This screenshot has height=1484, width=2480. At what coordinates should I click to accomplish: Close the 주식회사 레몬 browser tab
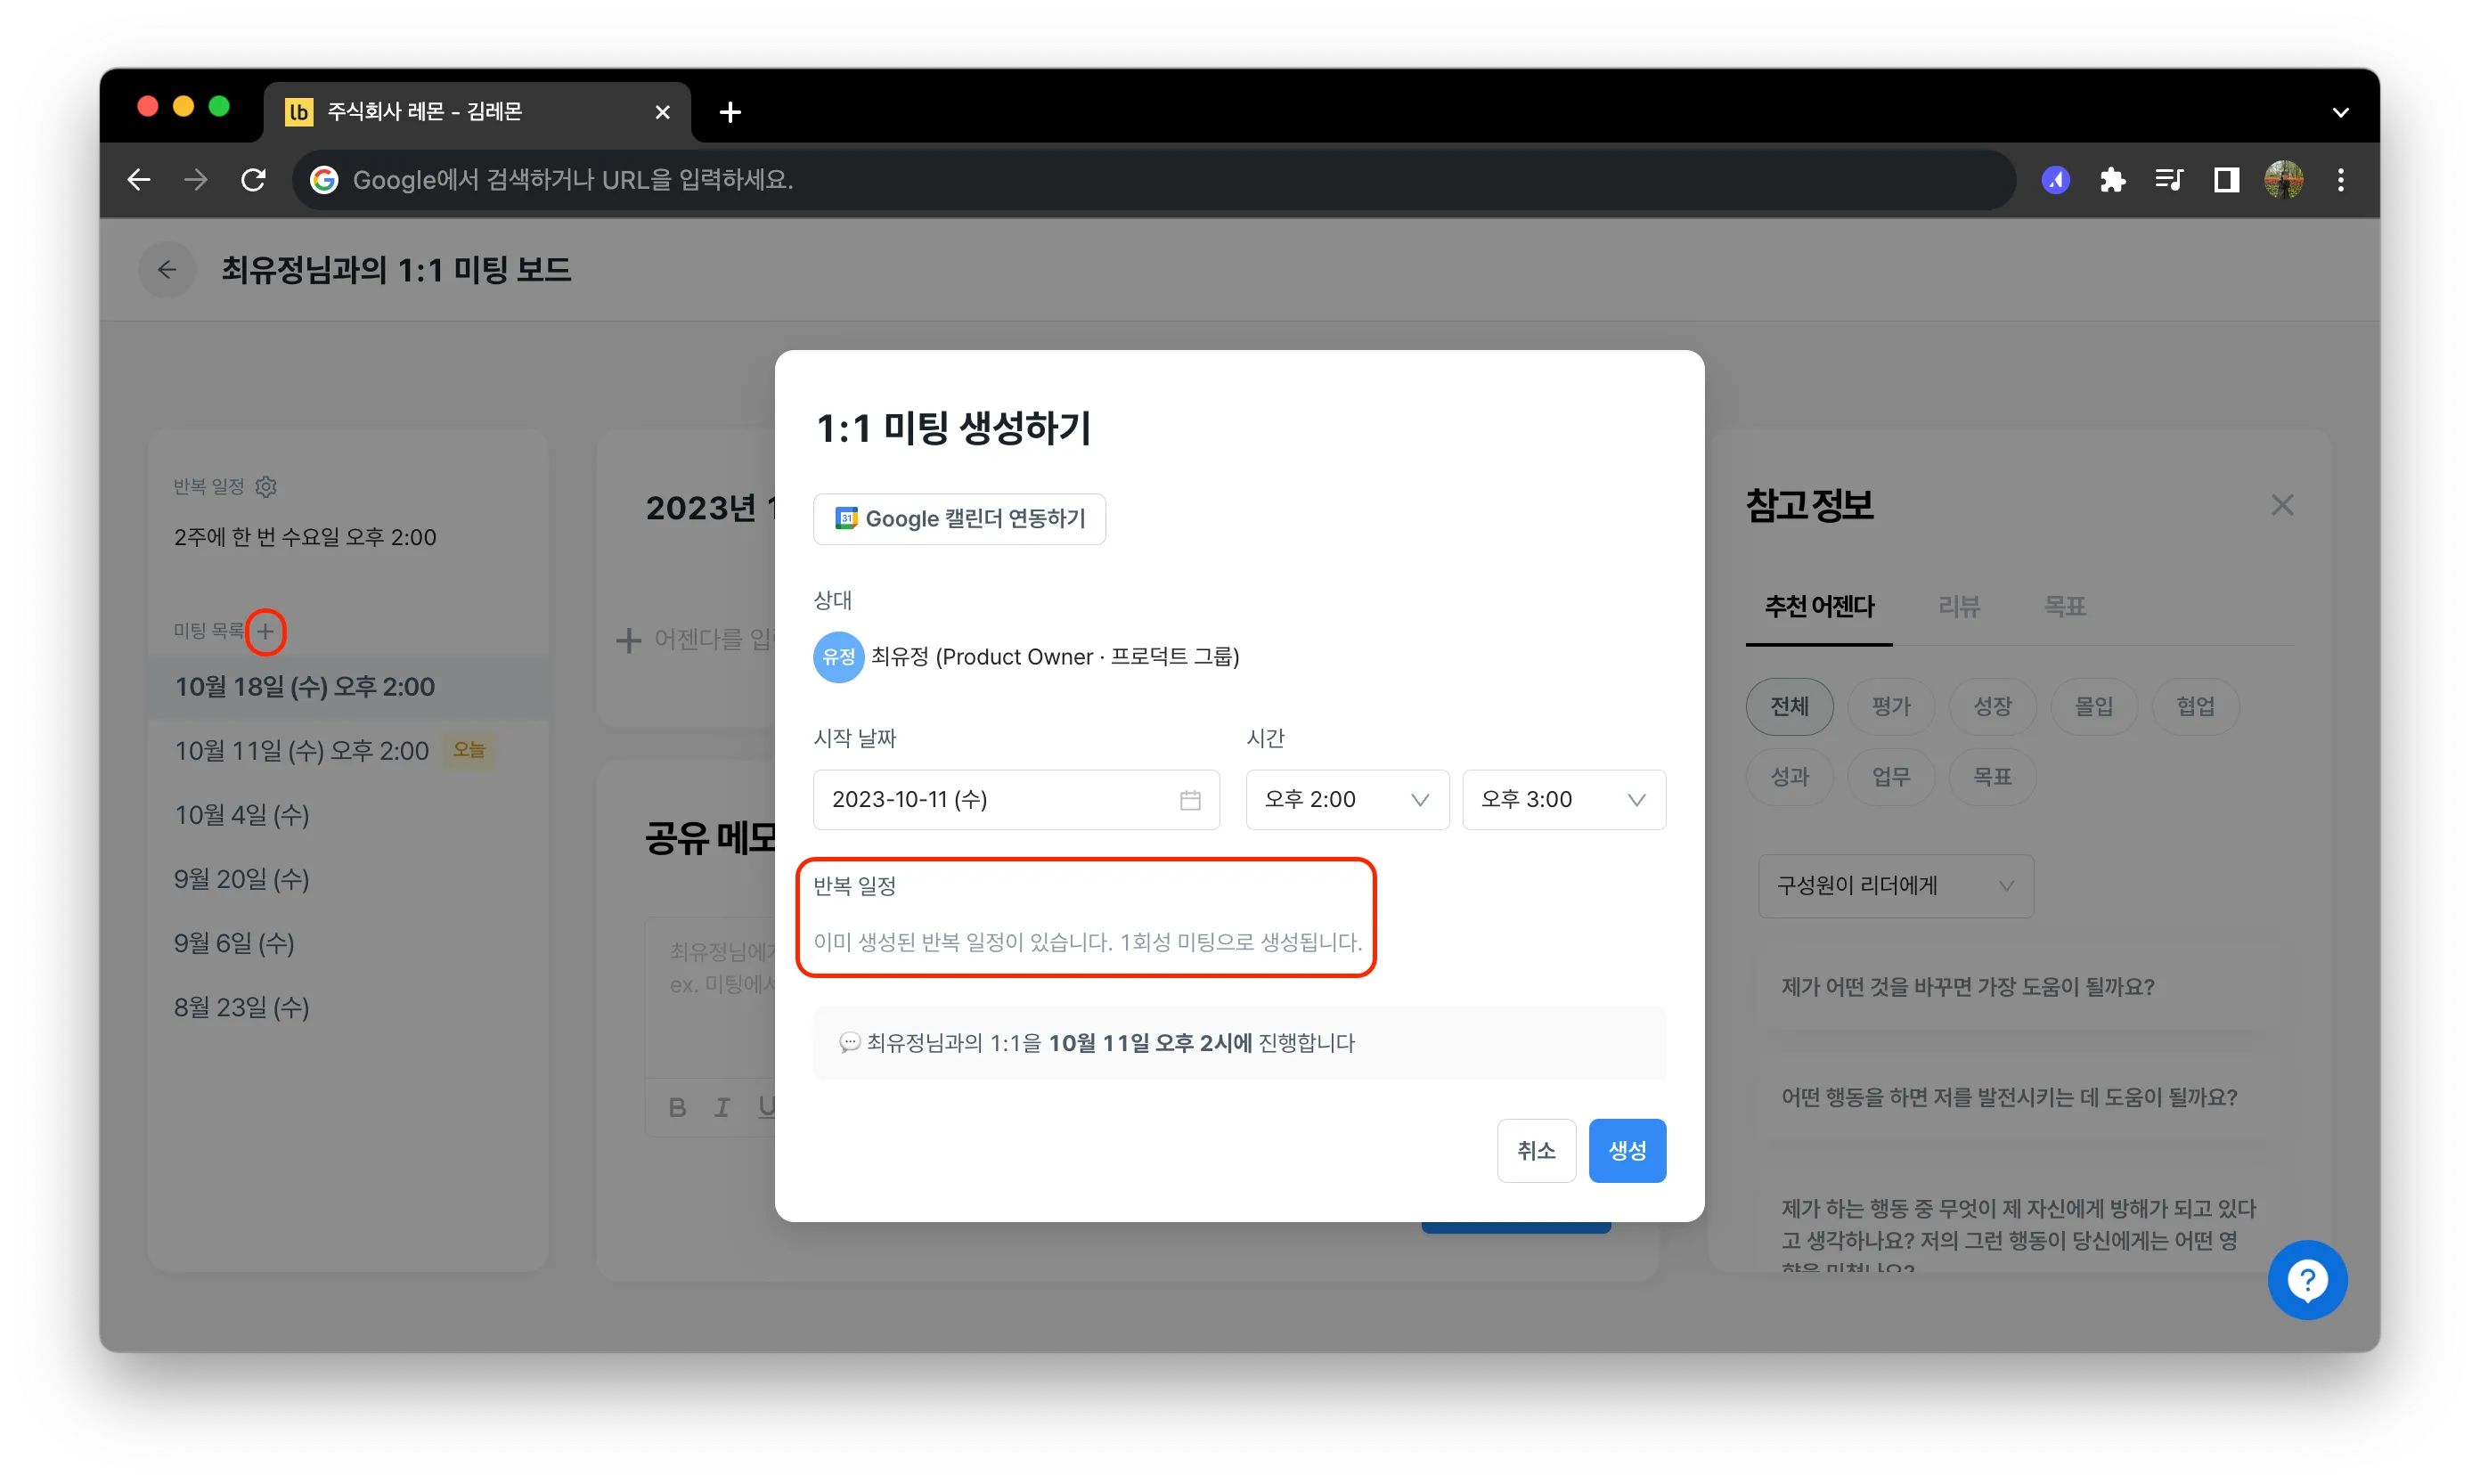coord(662,112)
